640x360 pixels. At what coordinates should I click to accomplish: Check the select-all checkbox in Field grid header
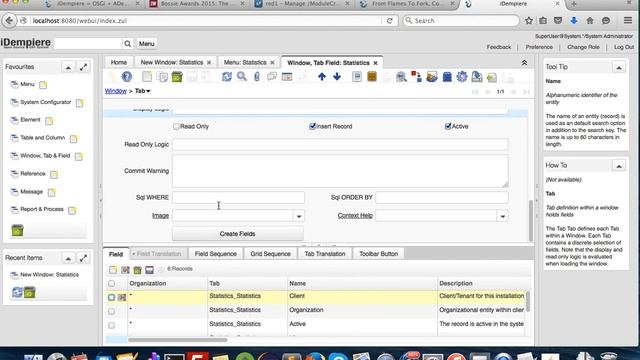click(x=111, y=283)
